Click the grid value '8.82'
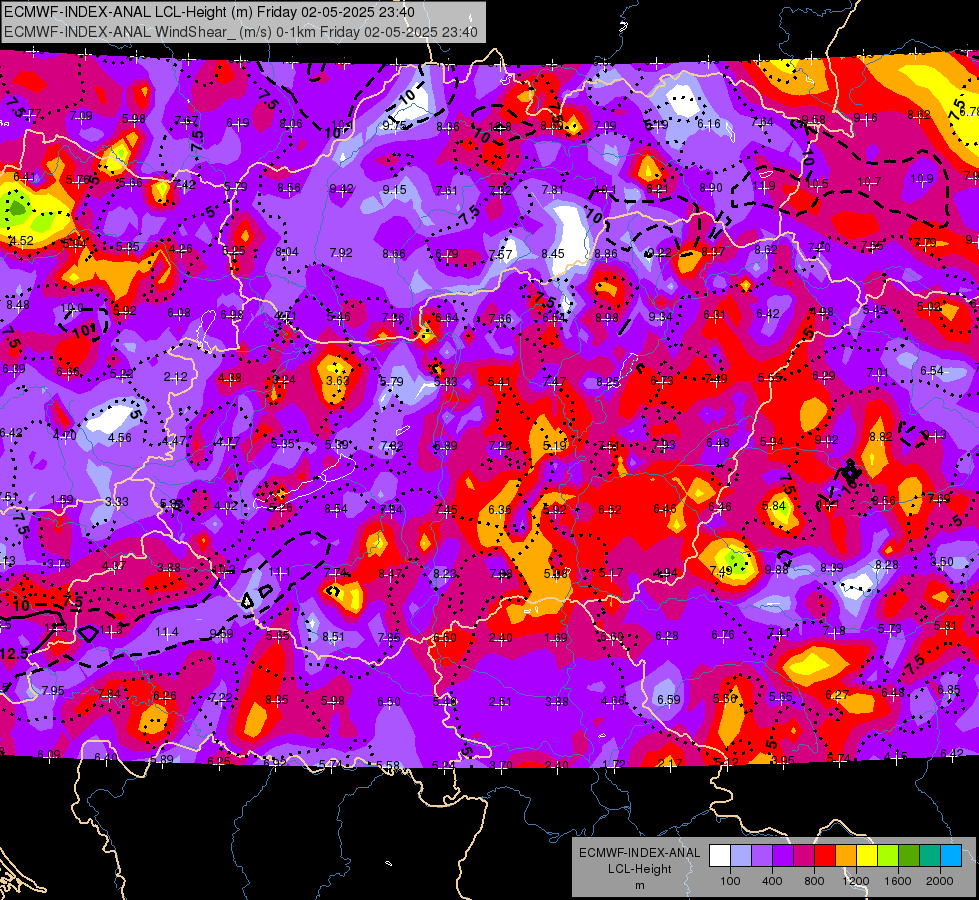 [x=880, y=437]
